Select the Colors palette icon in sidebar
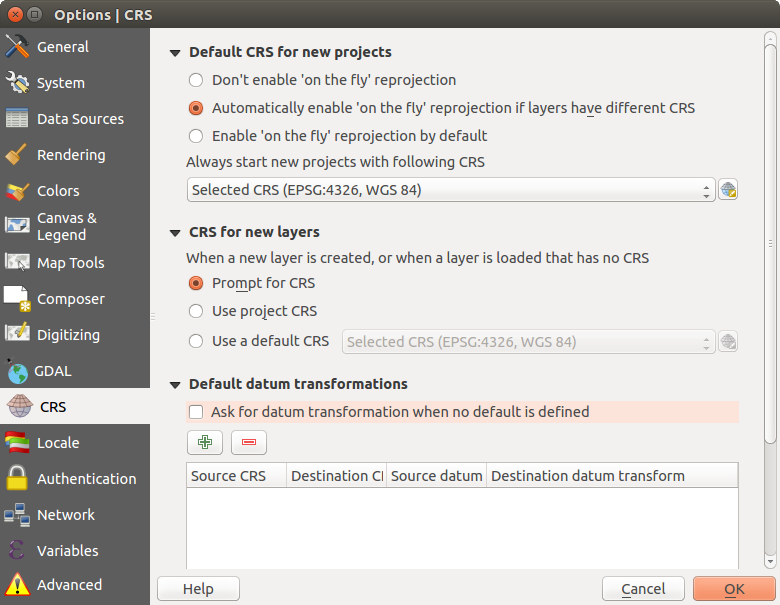Viewport: 780px width, 605px height. 17,191
